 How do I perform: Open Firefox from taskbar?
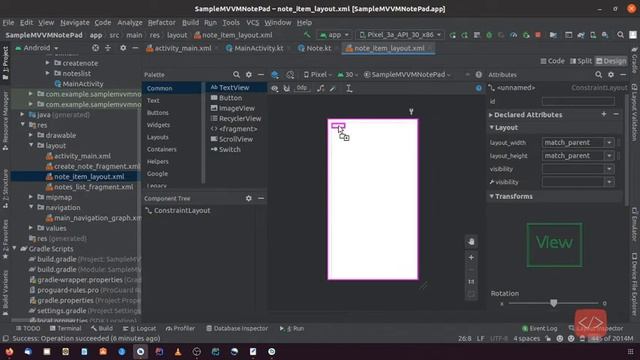tap(9, 351)
